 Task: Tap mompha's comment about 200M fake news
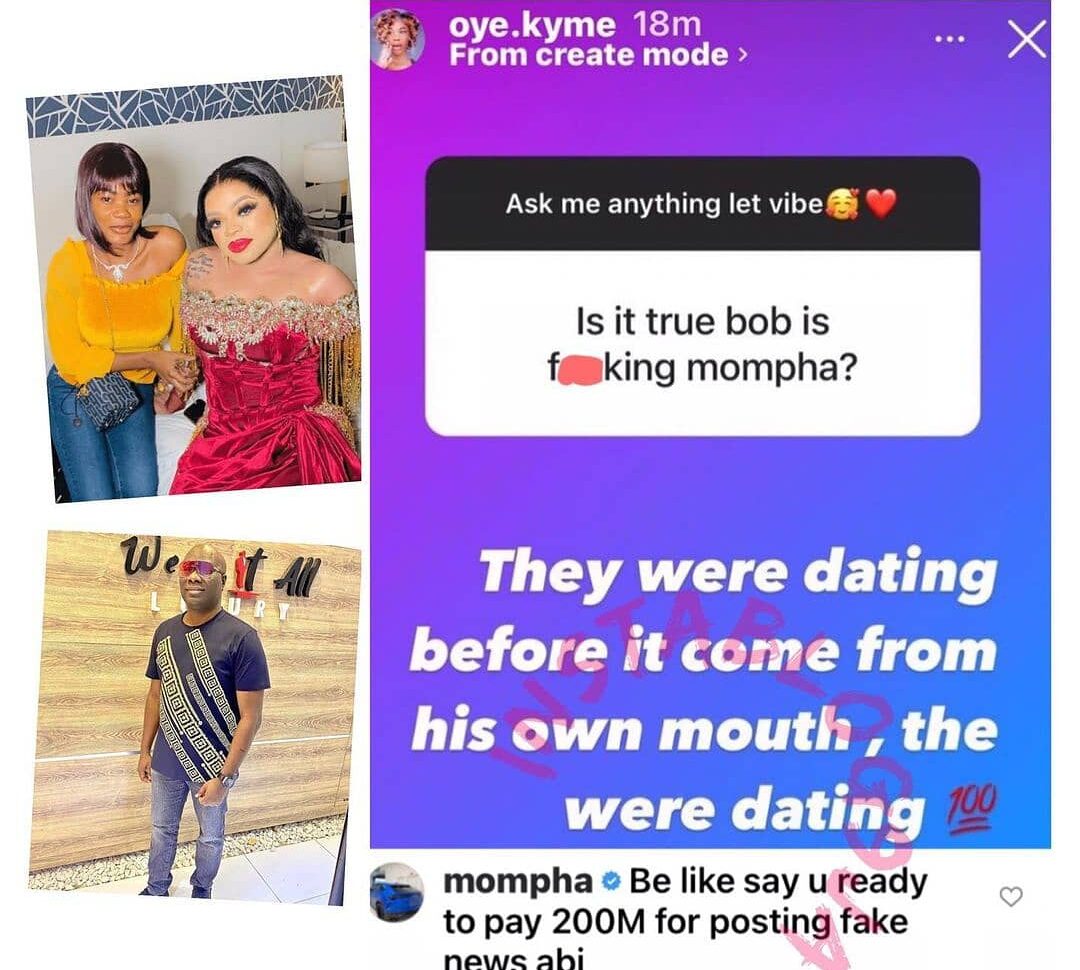(685, 918)
